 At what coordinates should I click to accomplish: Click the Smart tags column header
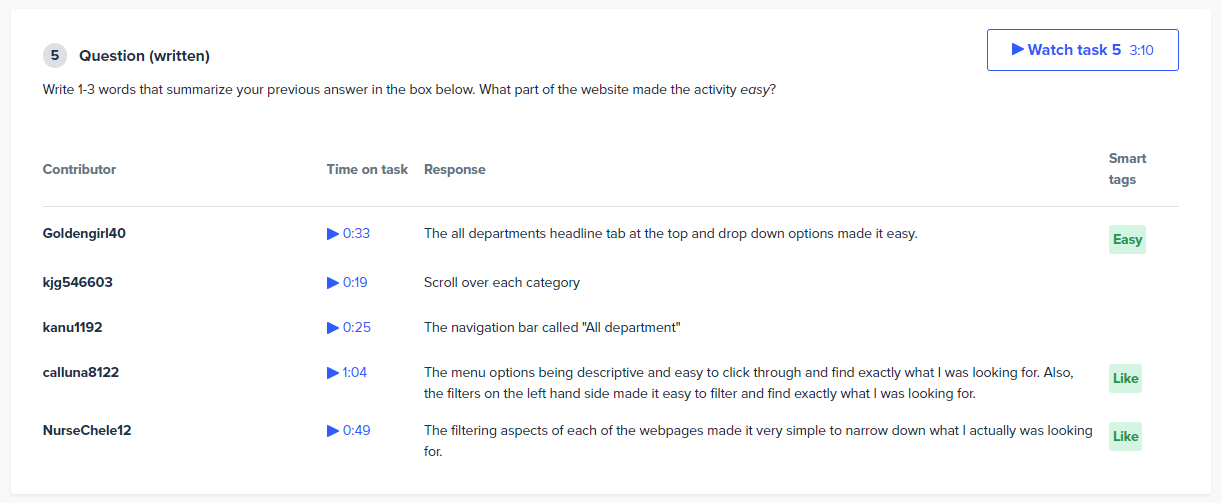pyautogui.click(x=1128, y=169)
